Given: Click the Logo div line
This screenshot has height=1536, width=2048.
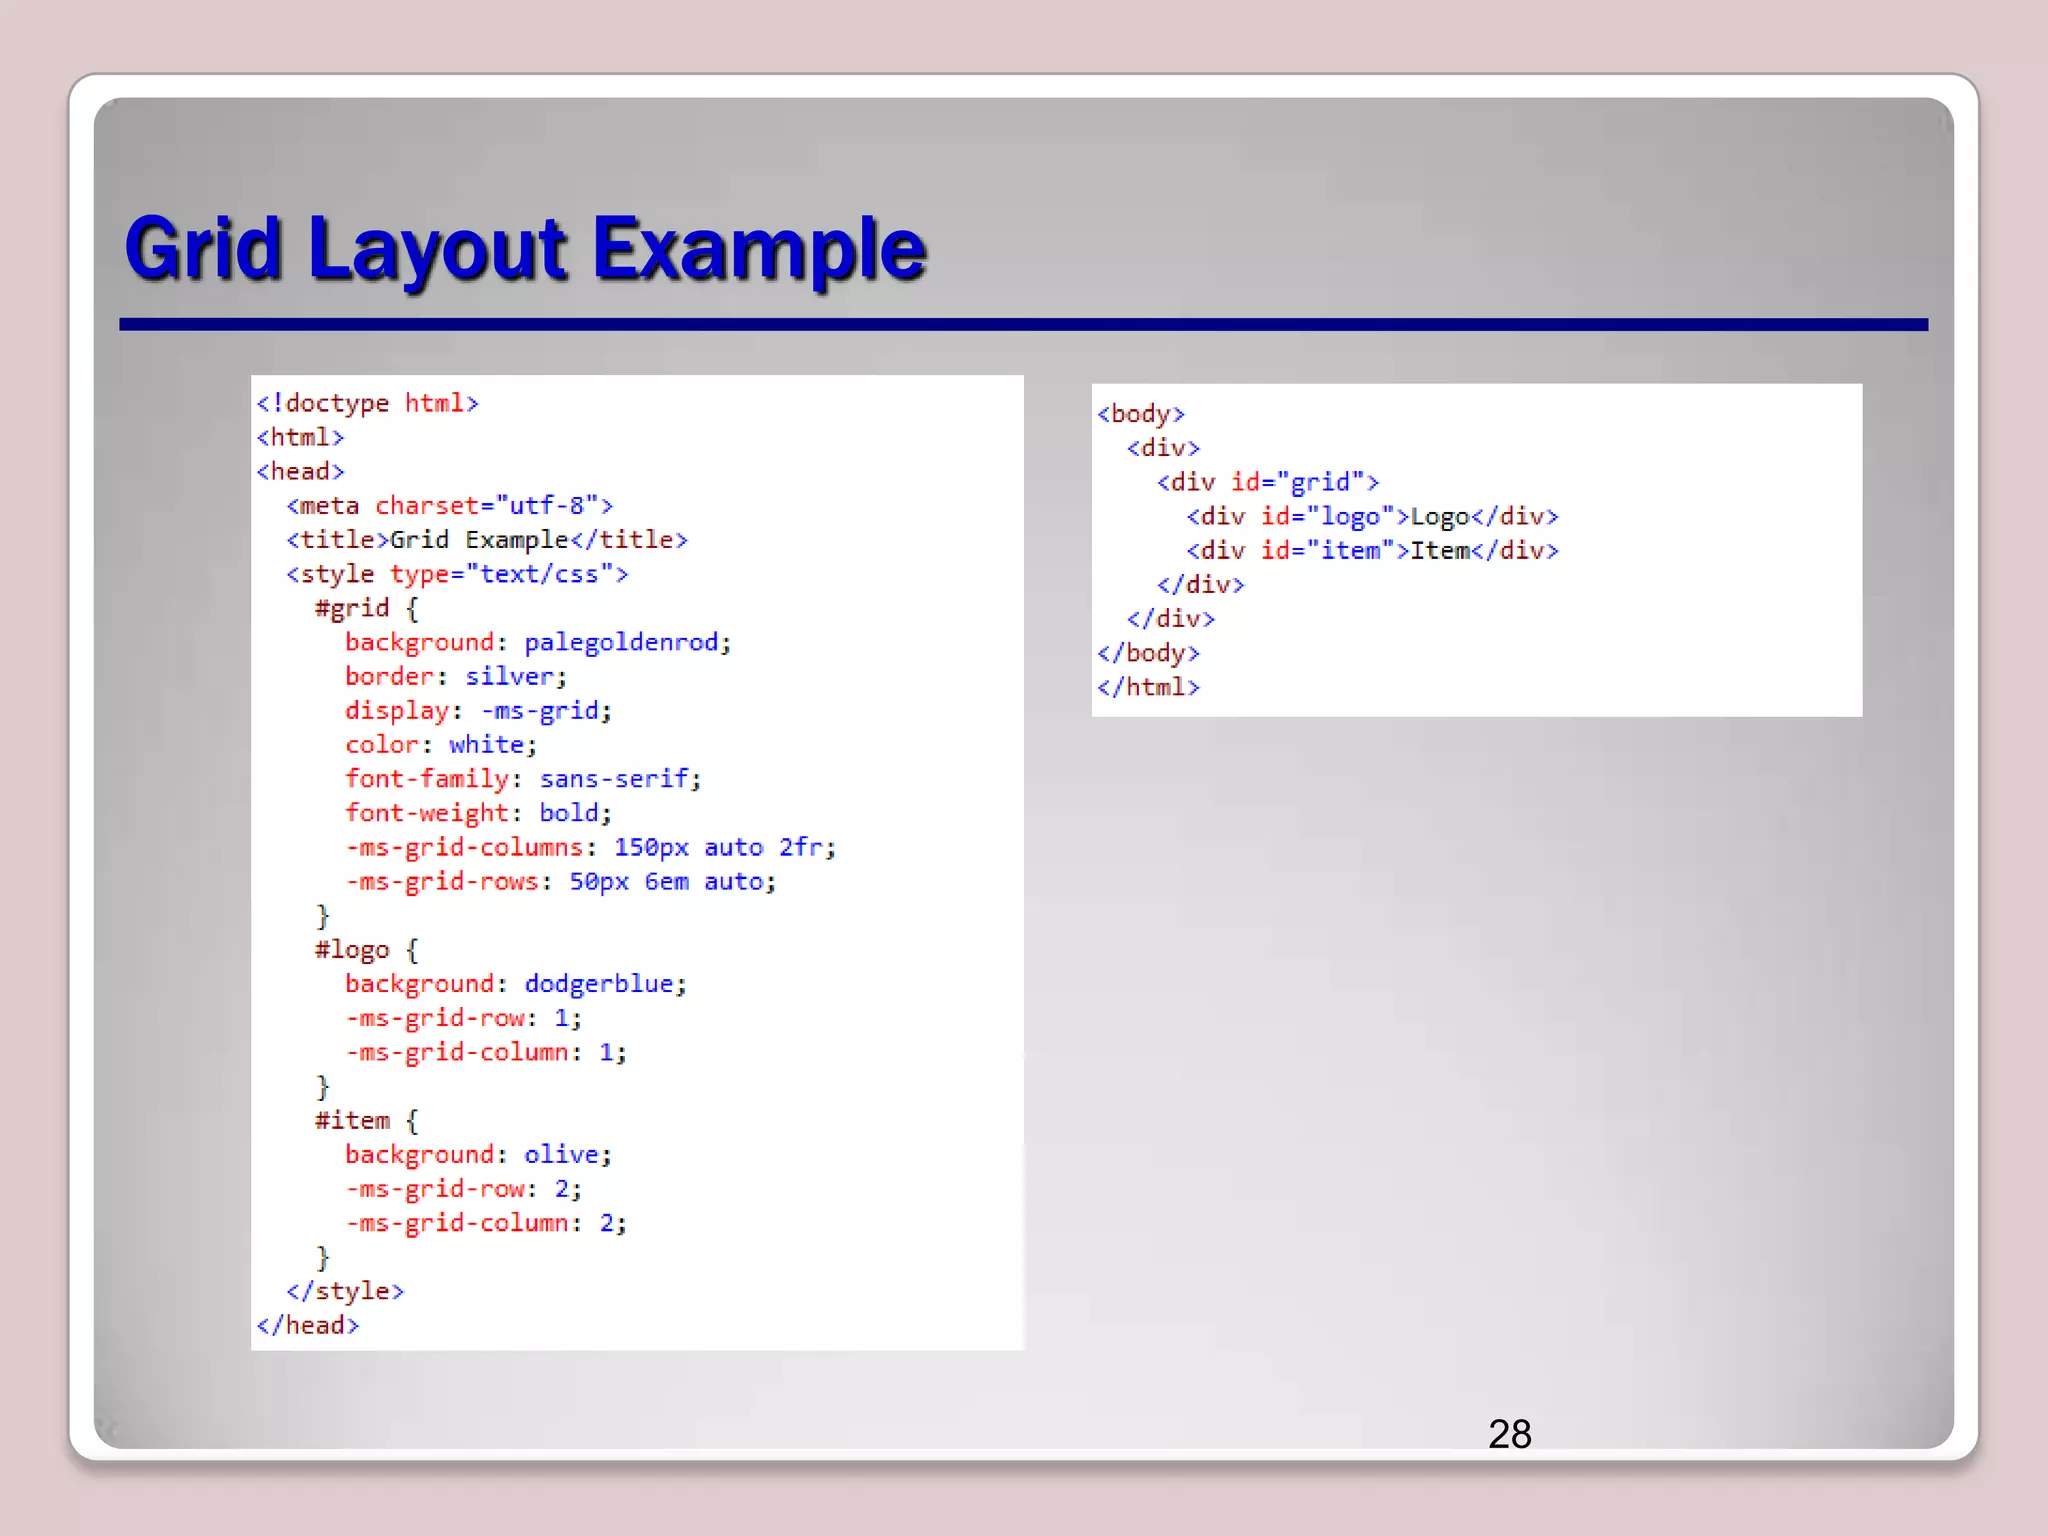Looking at the screenshot, I should click(1372, 517).
